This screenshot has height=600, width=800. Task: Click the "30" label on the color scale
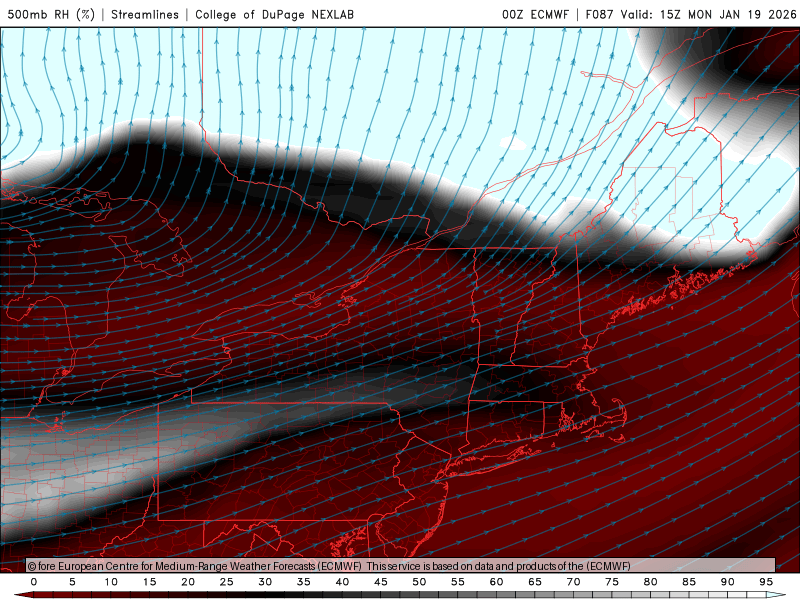pyautogui.click(x=265, y=582)
